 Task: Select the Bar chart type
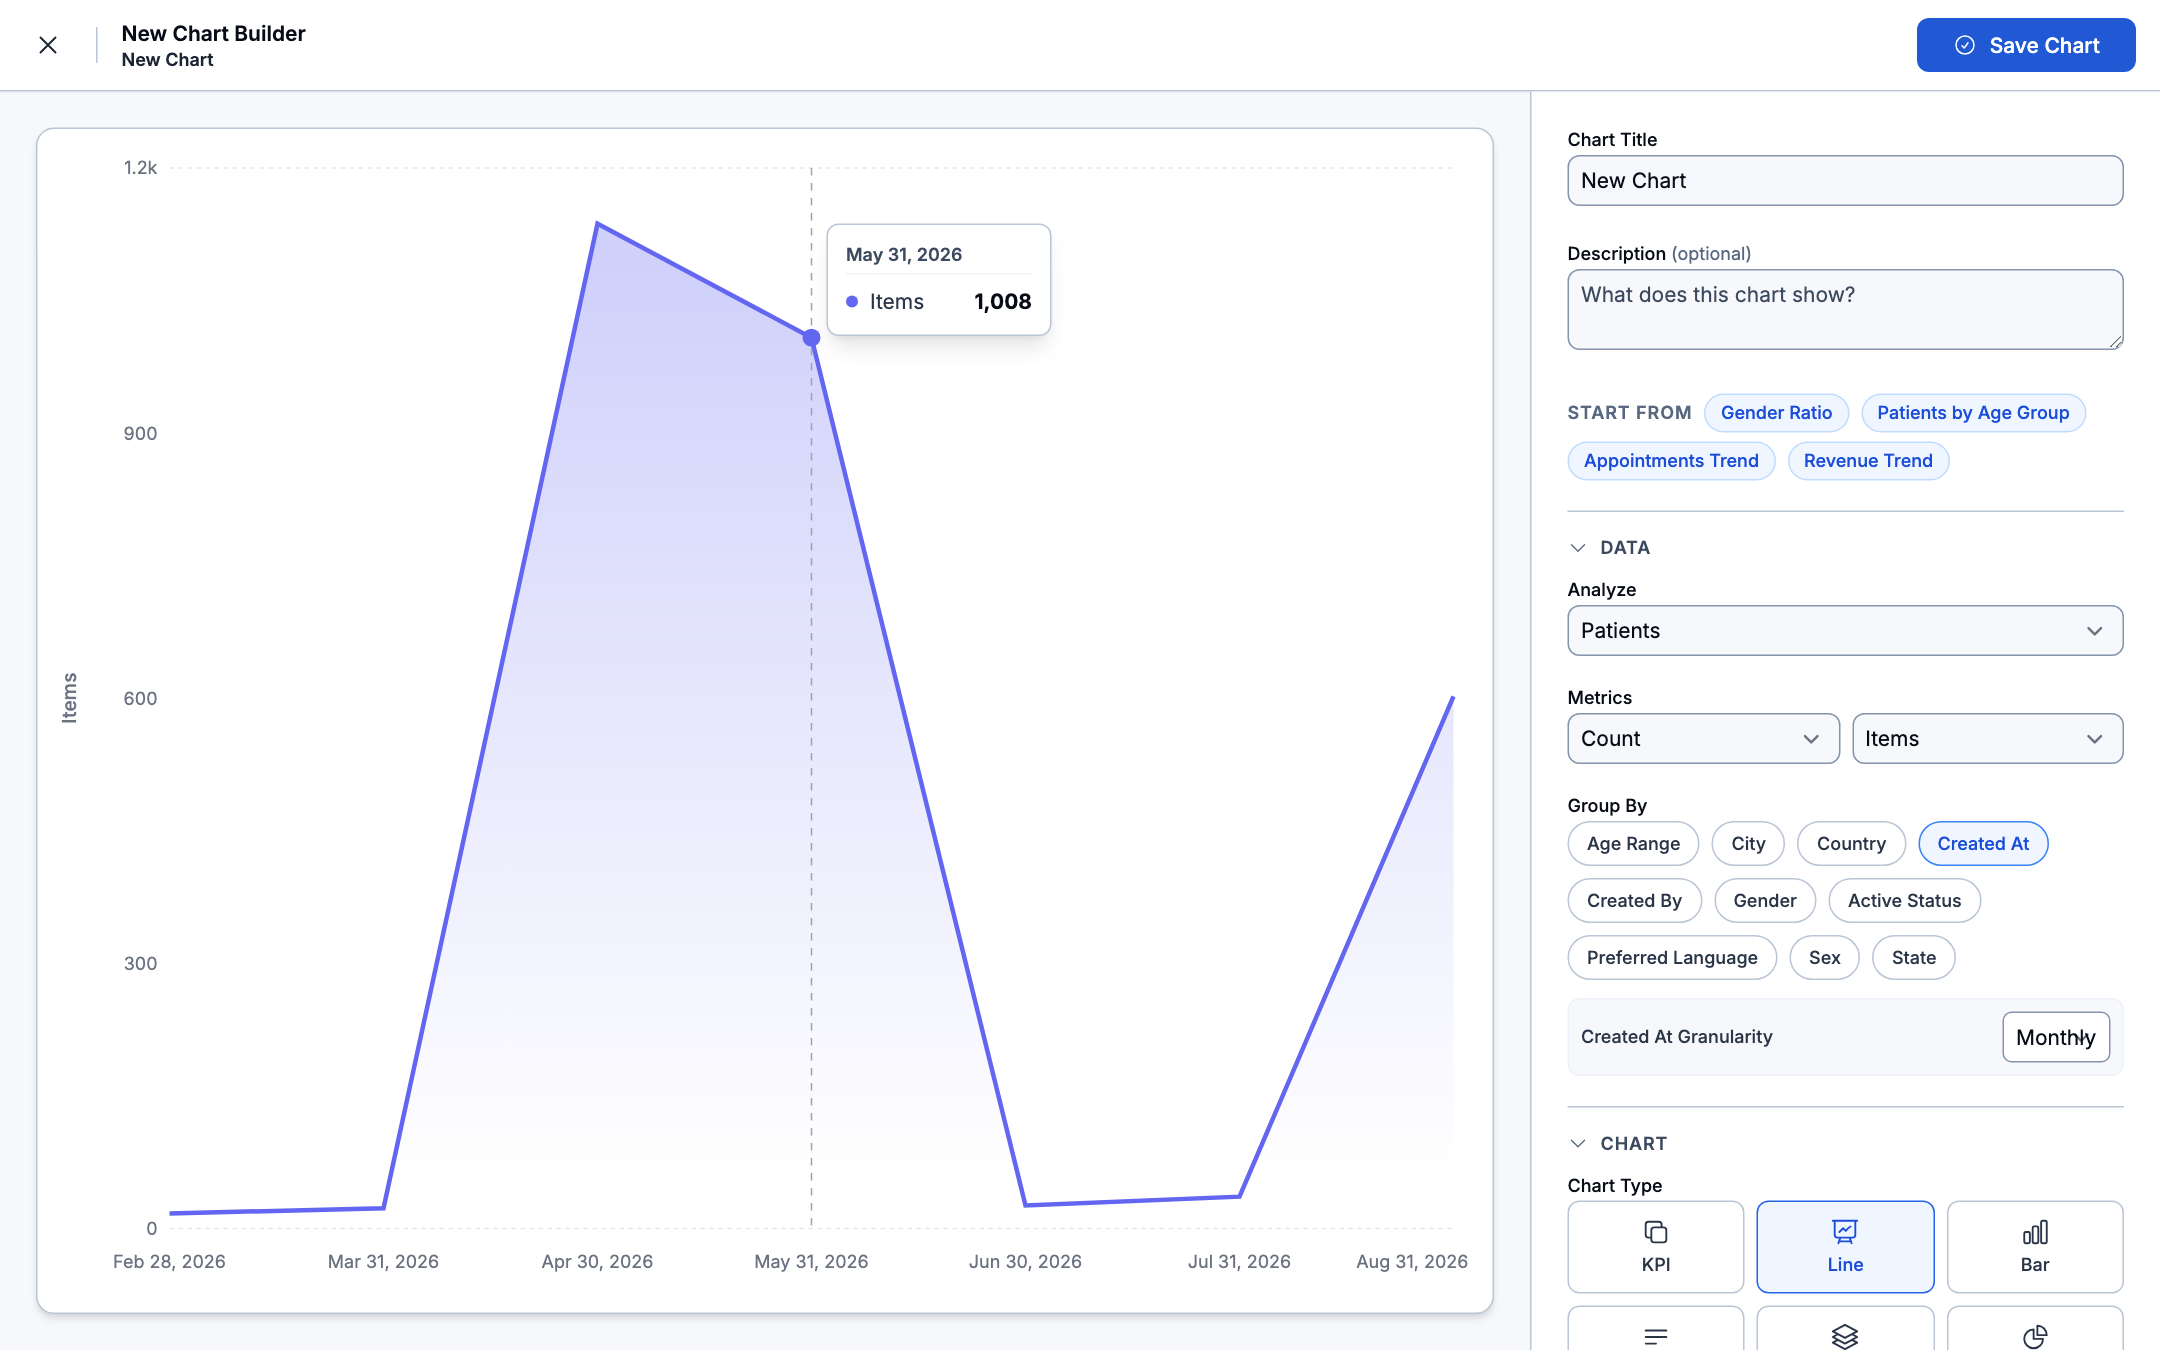pos(2035,1247)
